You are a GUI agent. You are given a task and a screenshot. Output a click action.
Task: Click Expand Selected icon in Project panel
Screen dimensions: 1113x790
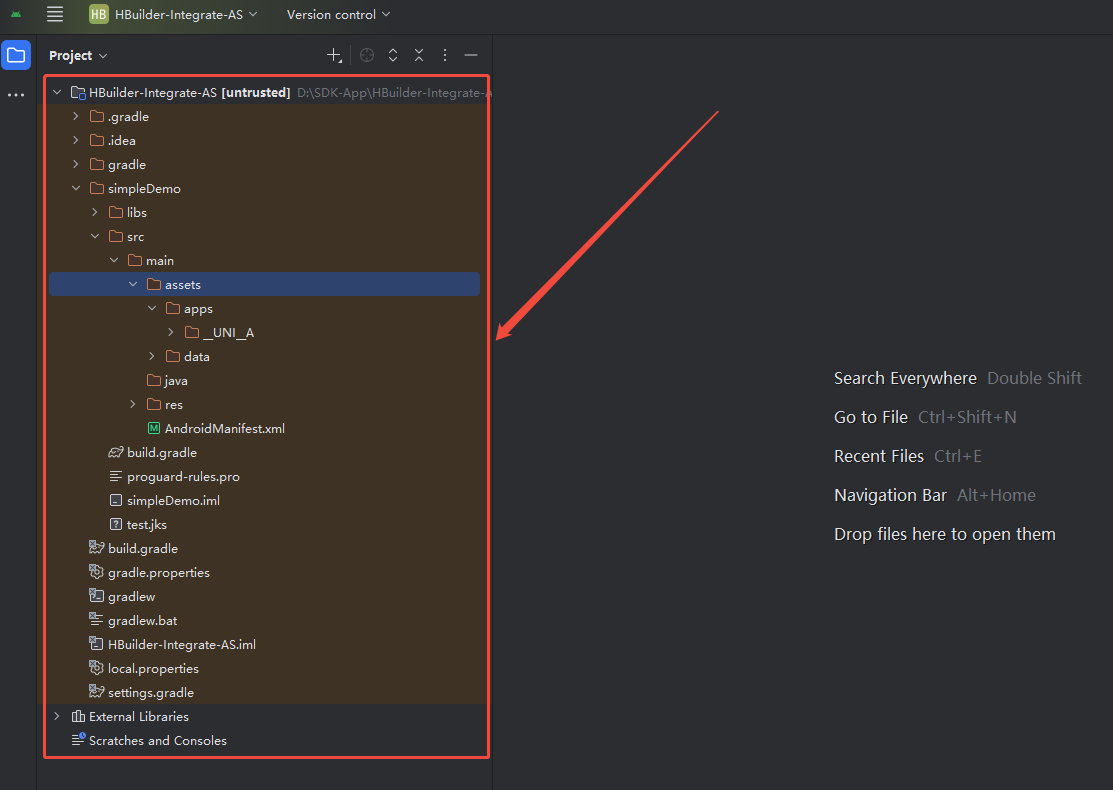(x=393, y=55)
